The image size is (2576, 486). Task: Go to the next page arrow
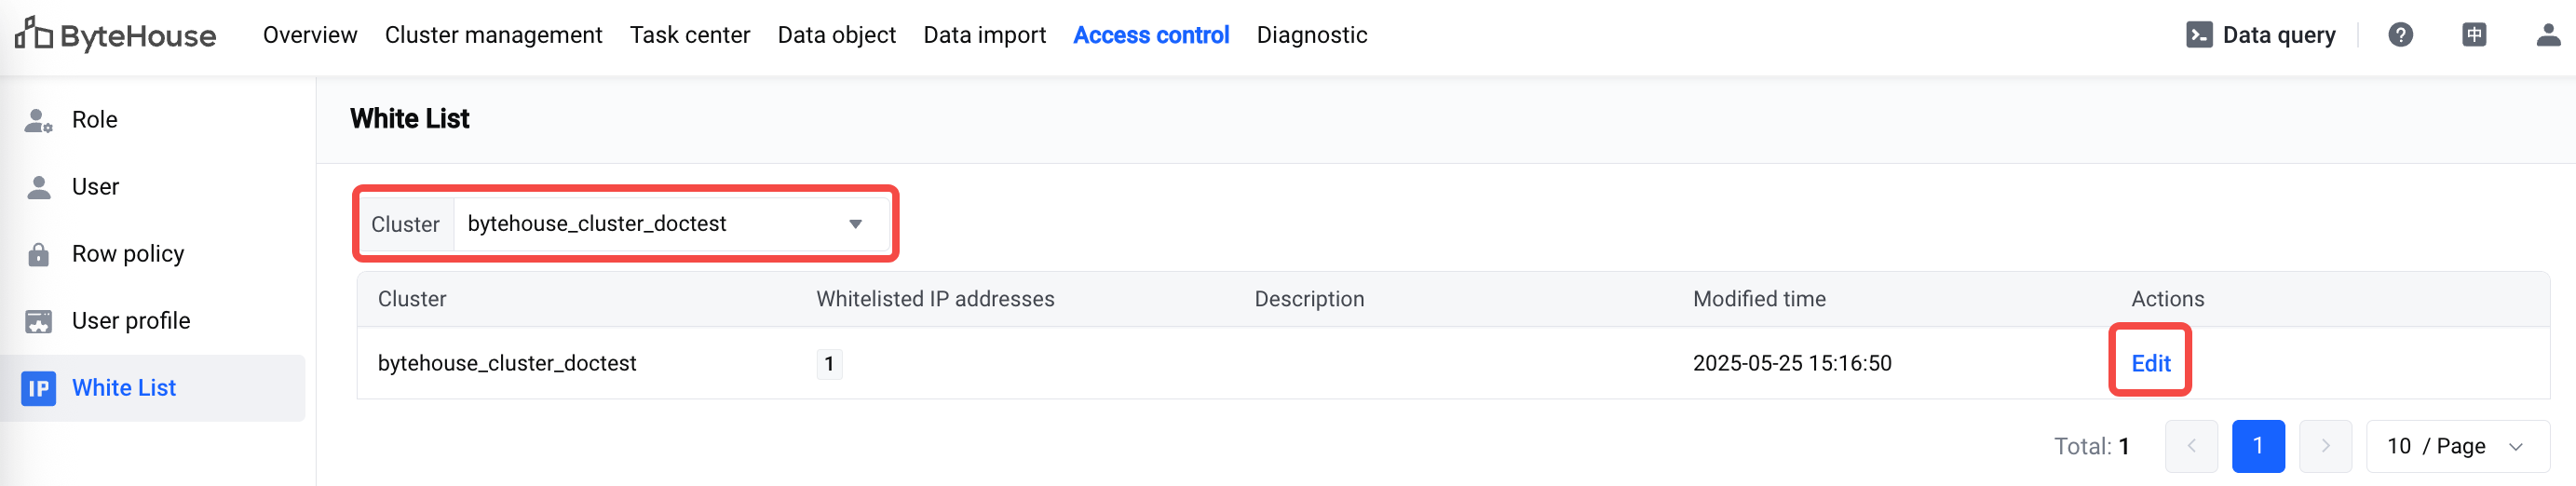pyautogui.click(x=2325, y=446)
